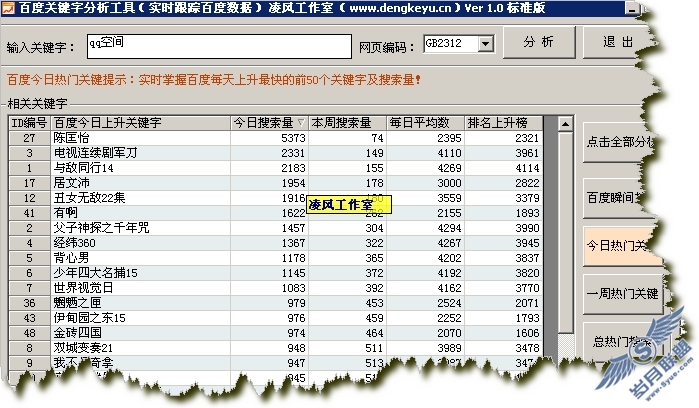
Task: Click the 百度今日上升关键字 column header
Action: pos(140,123)
